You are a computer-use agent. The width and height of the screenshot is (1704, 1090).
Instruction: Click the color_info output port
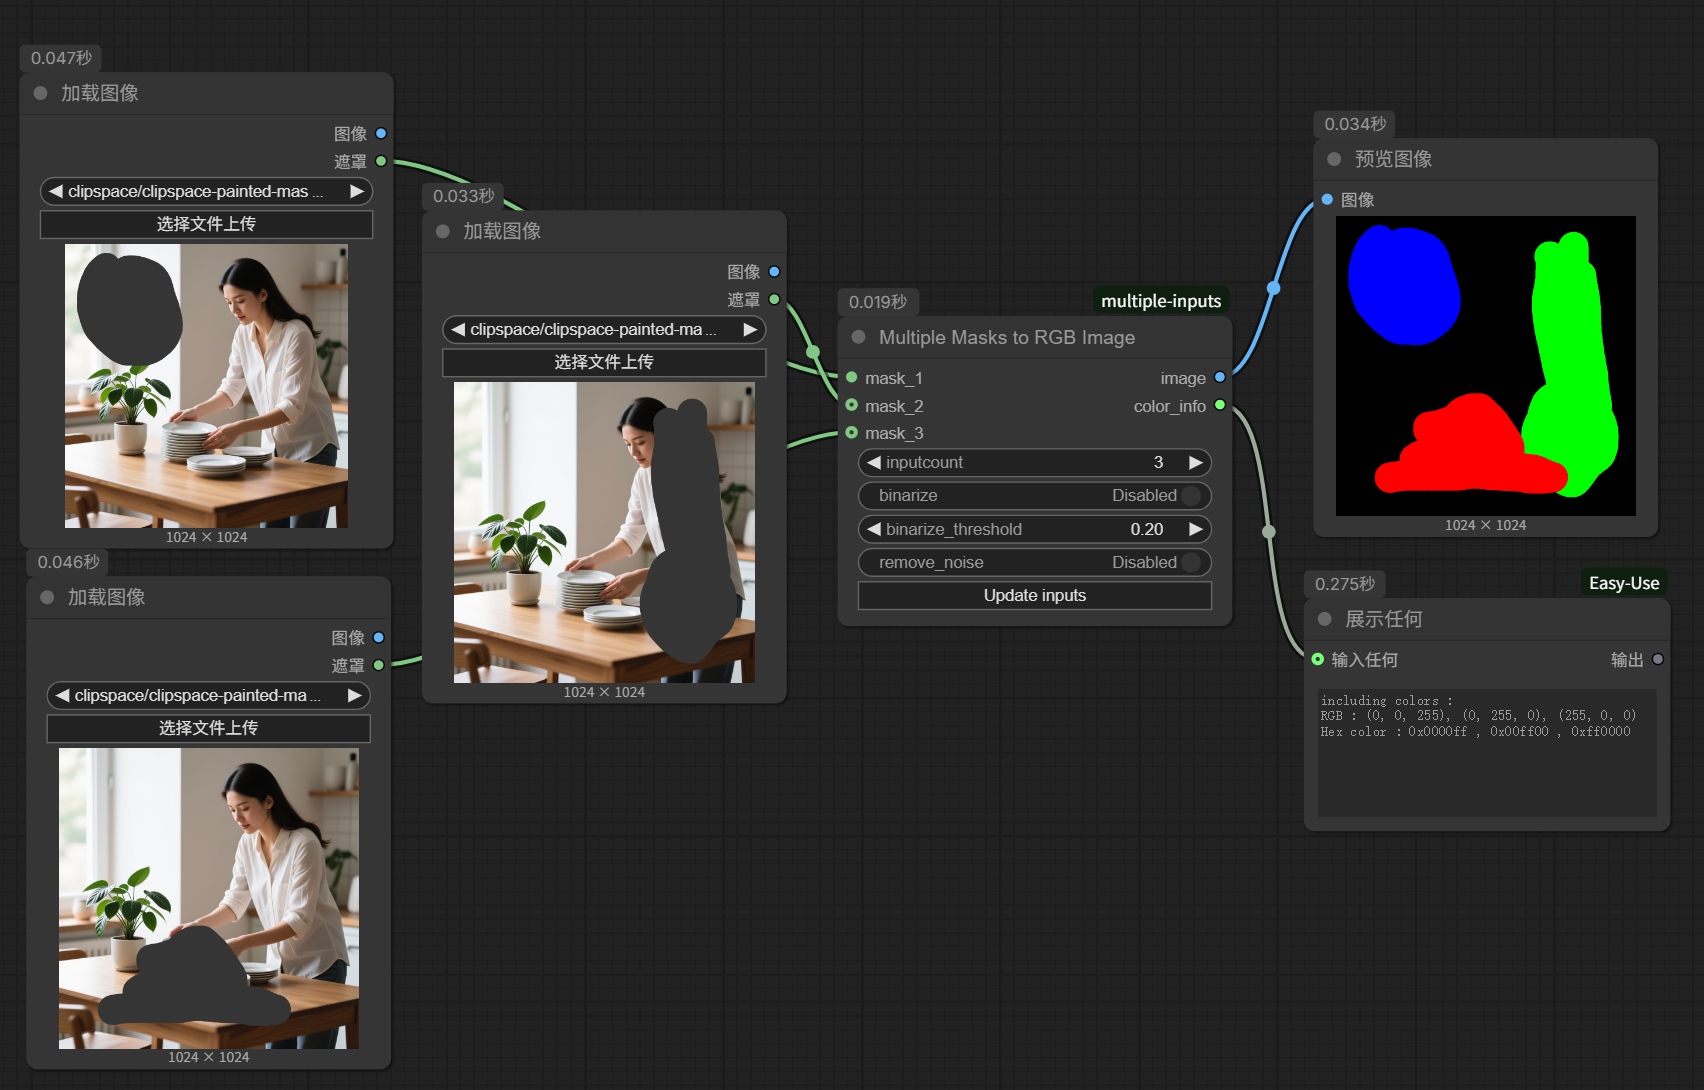tap(1220, 405)
